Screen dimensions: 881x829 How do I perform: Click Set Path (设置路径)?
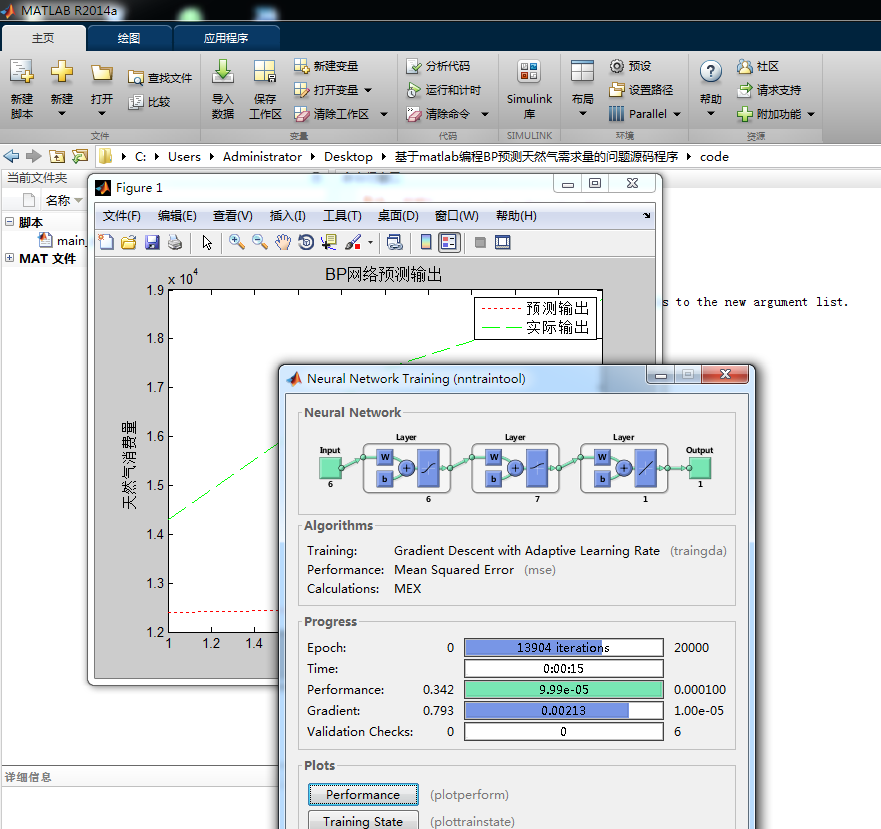tap(641, 90)
